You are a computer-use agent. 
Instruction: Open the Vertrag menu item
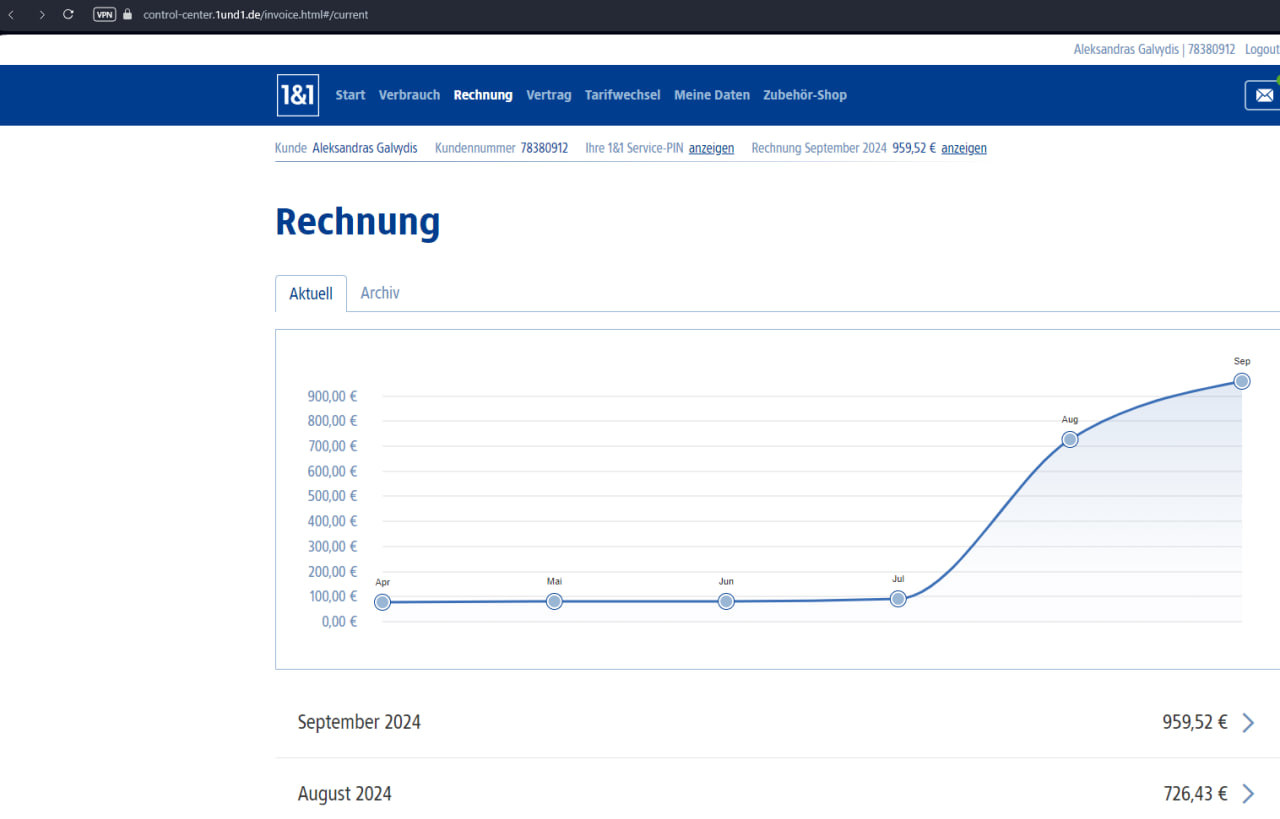549,95
